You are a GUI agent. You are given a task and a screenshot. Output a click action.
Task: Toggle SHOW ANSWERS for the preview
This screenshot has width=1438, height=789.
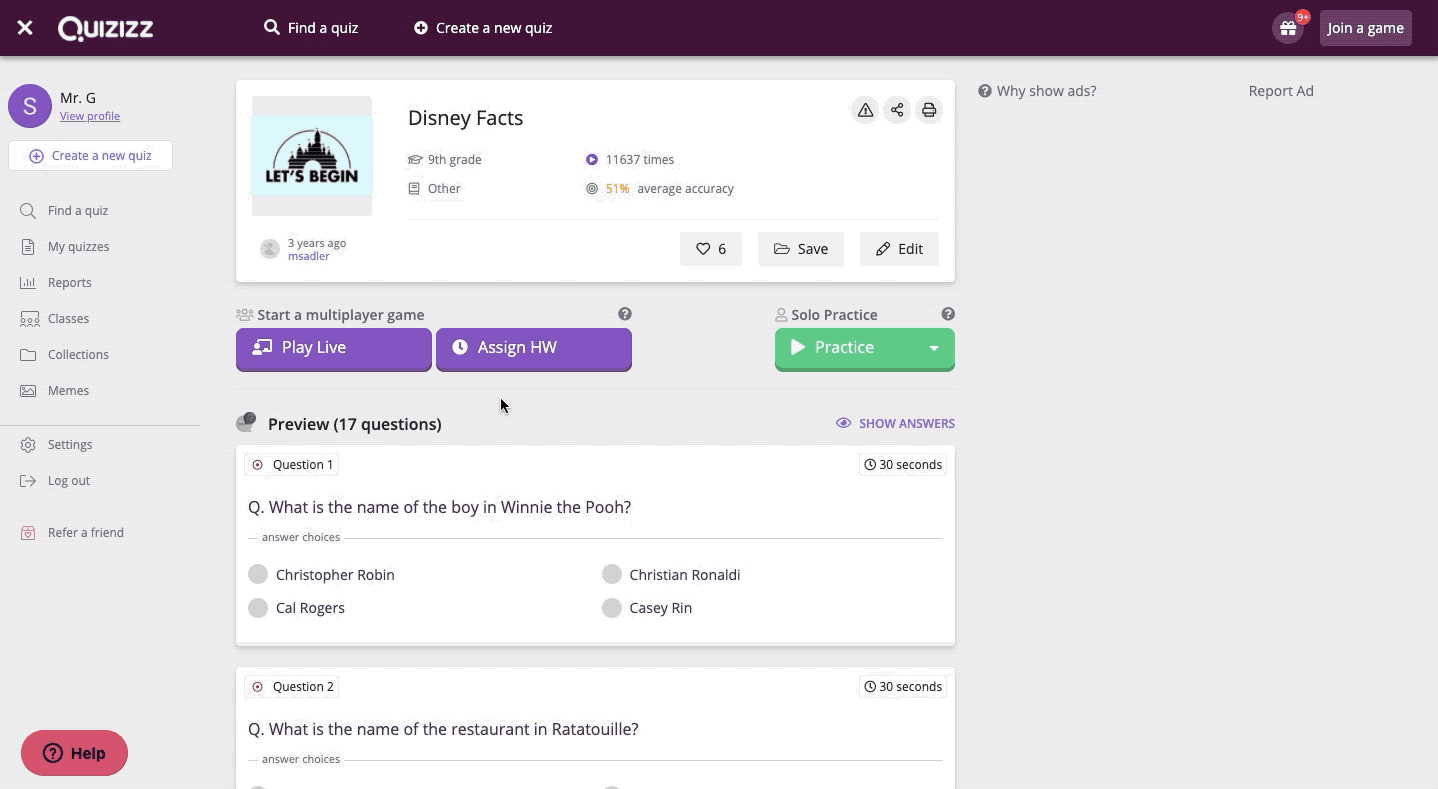895,423
